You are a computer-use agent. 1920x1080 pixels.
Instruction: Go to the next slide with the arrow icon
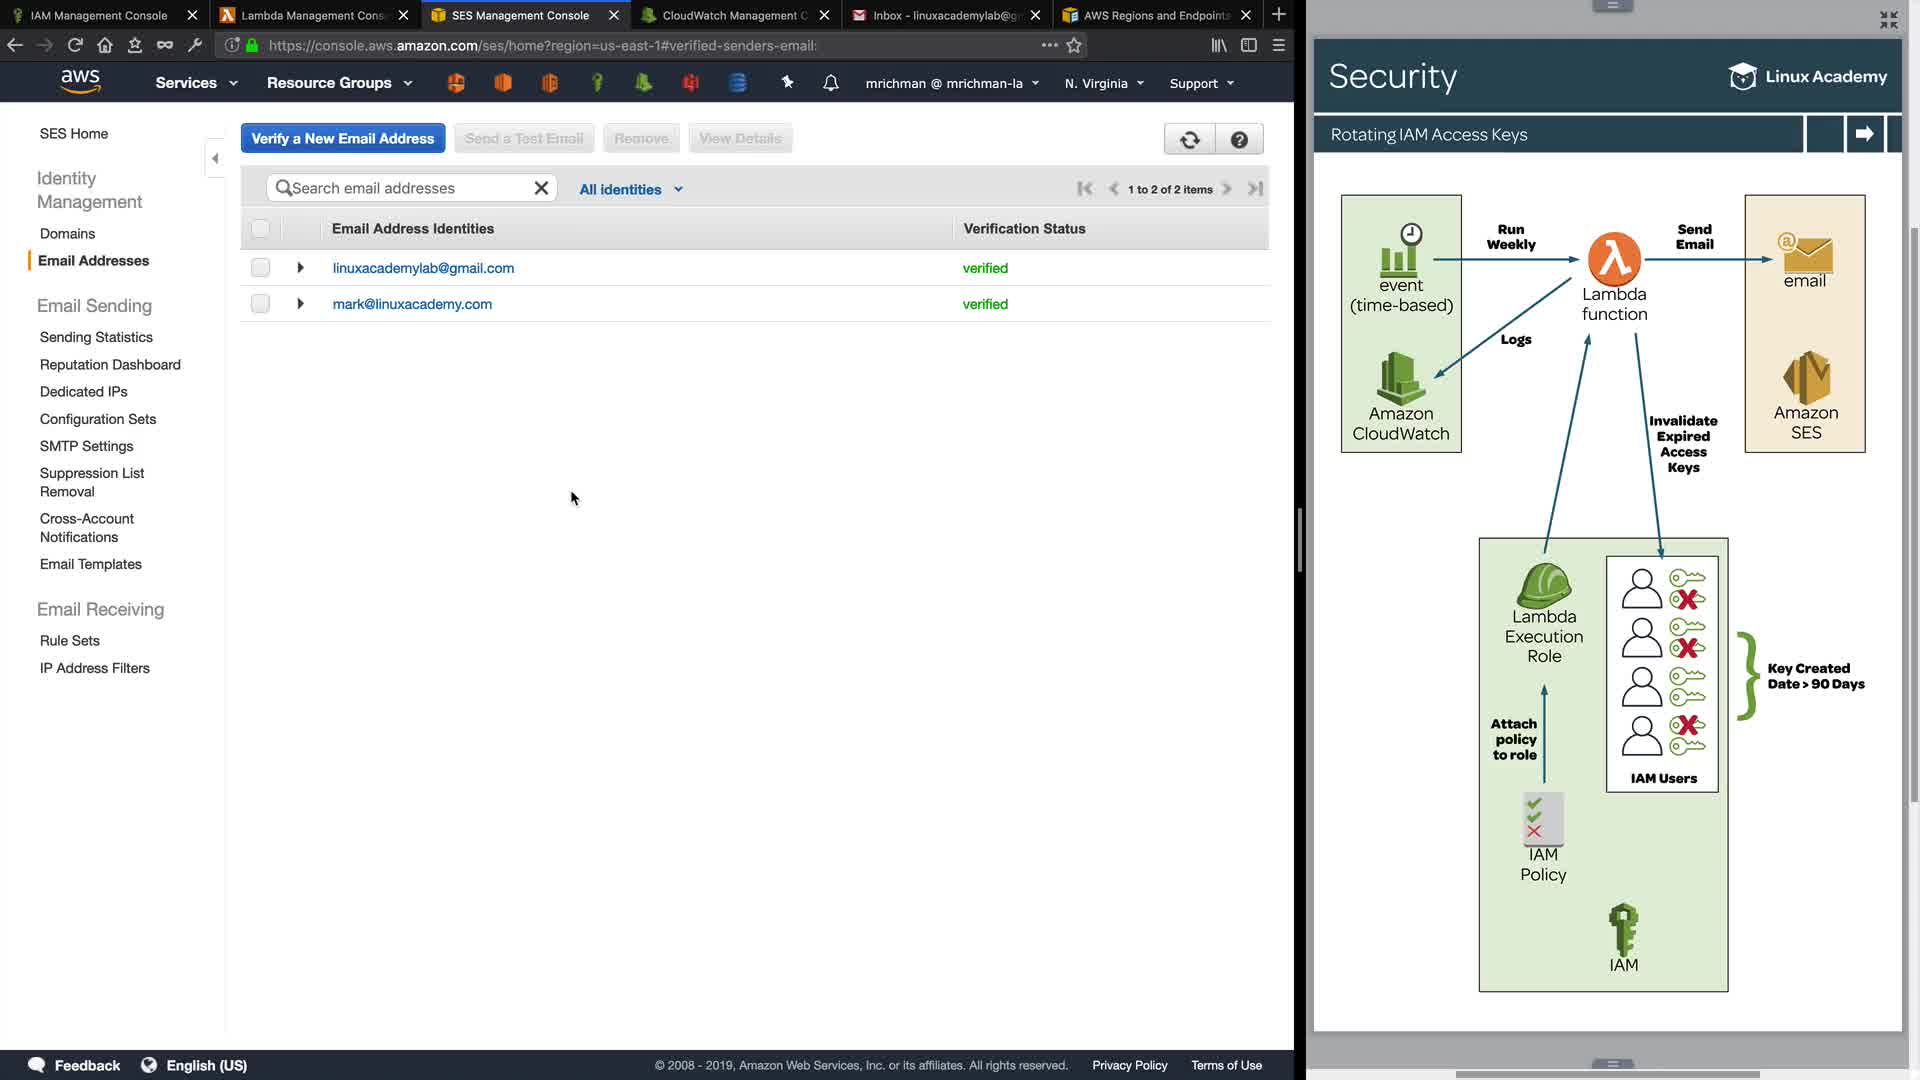click(x=1864, y=134)
